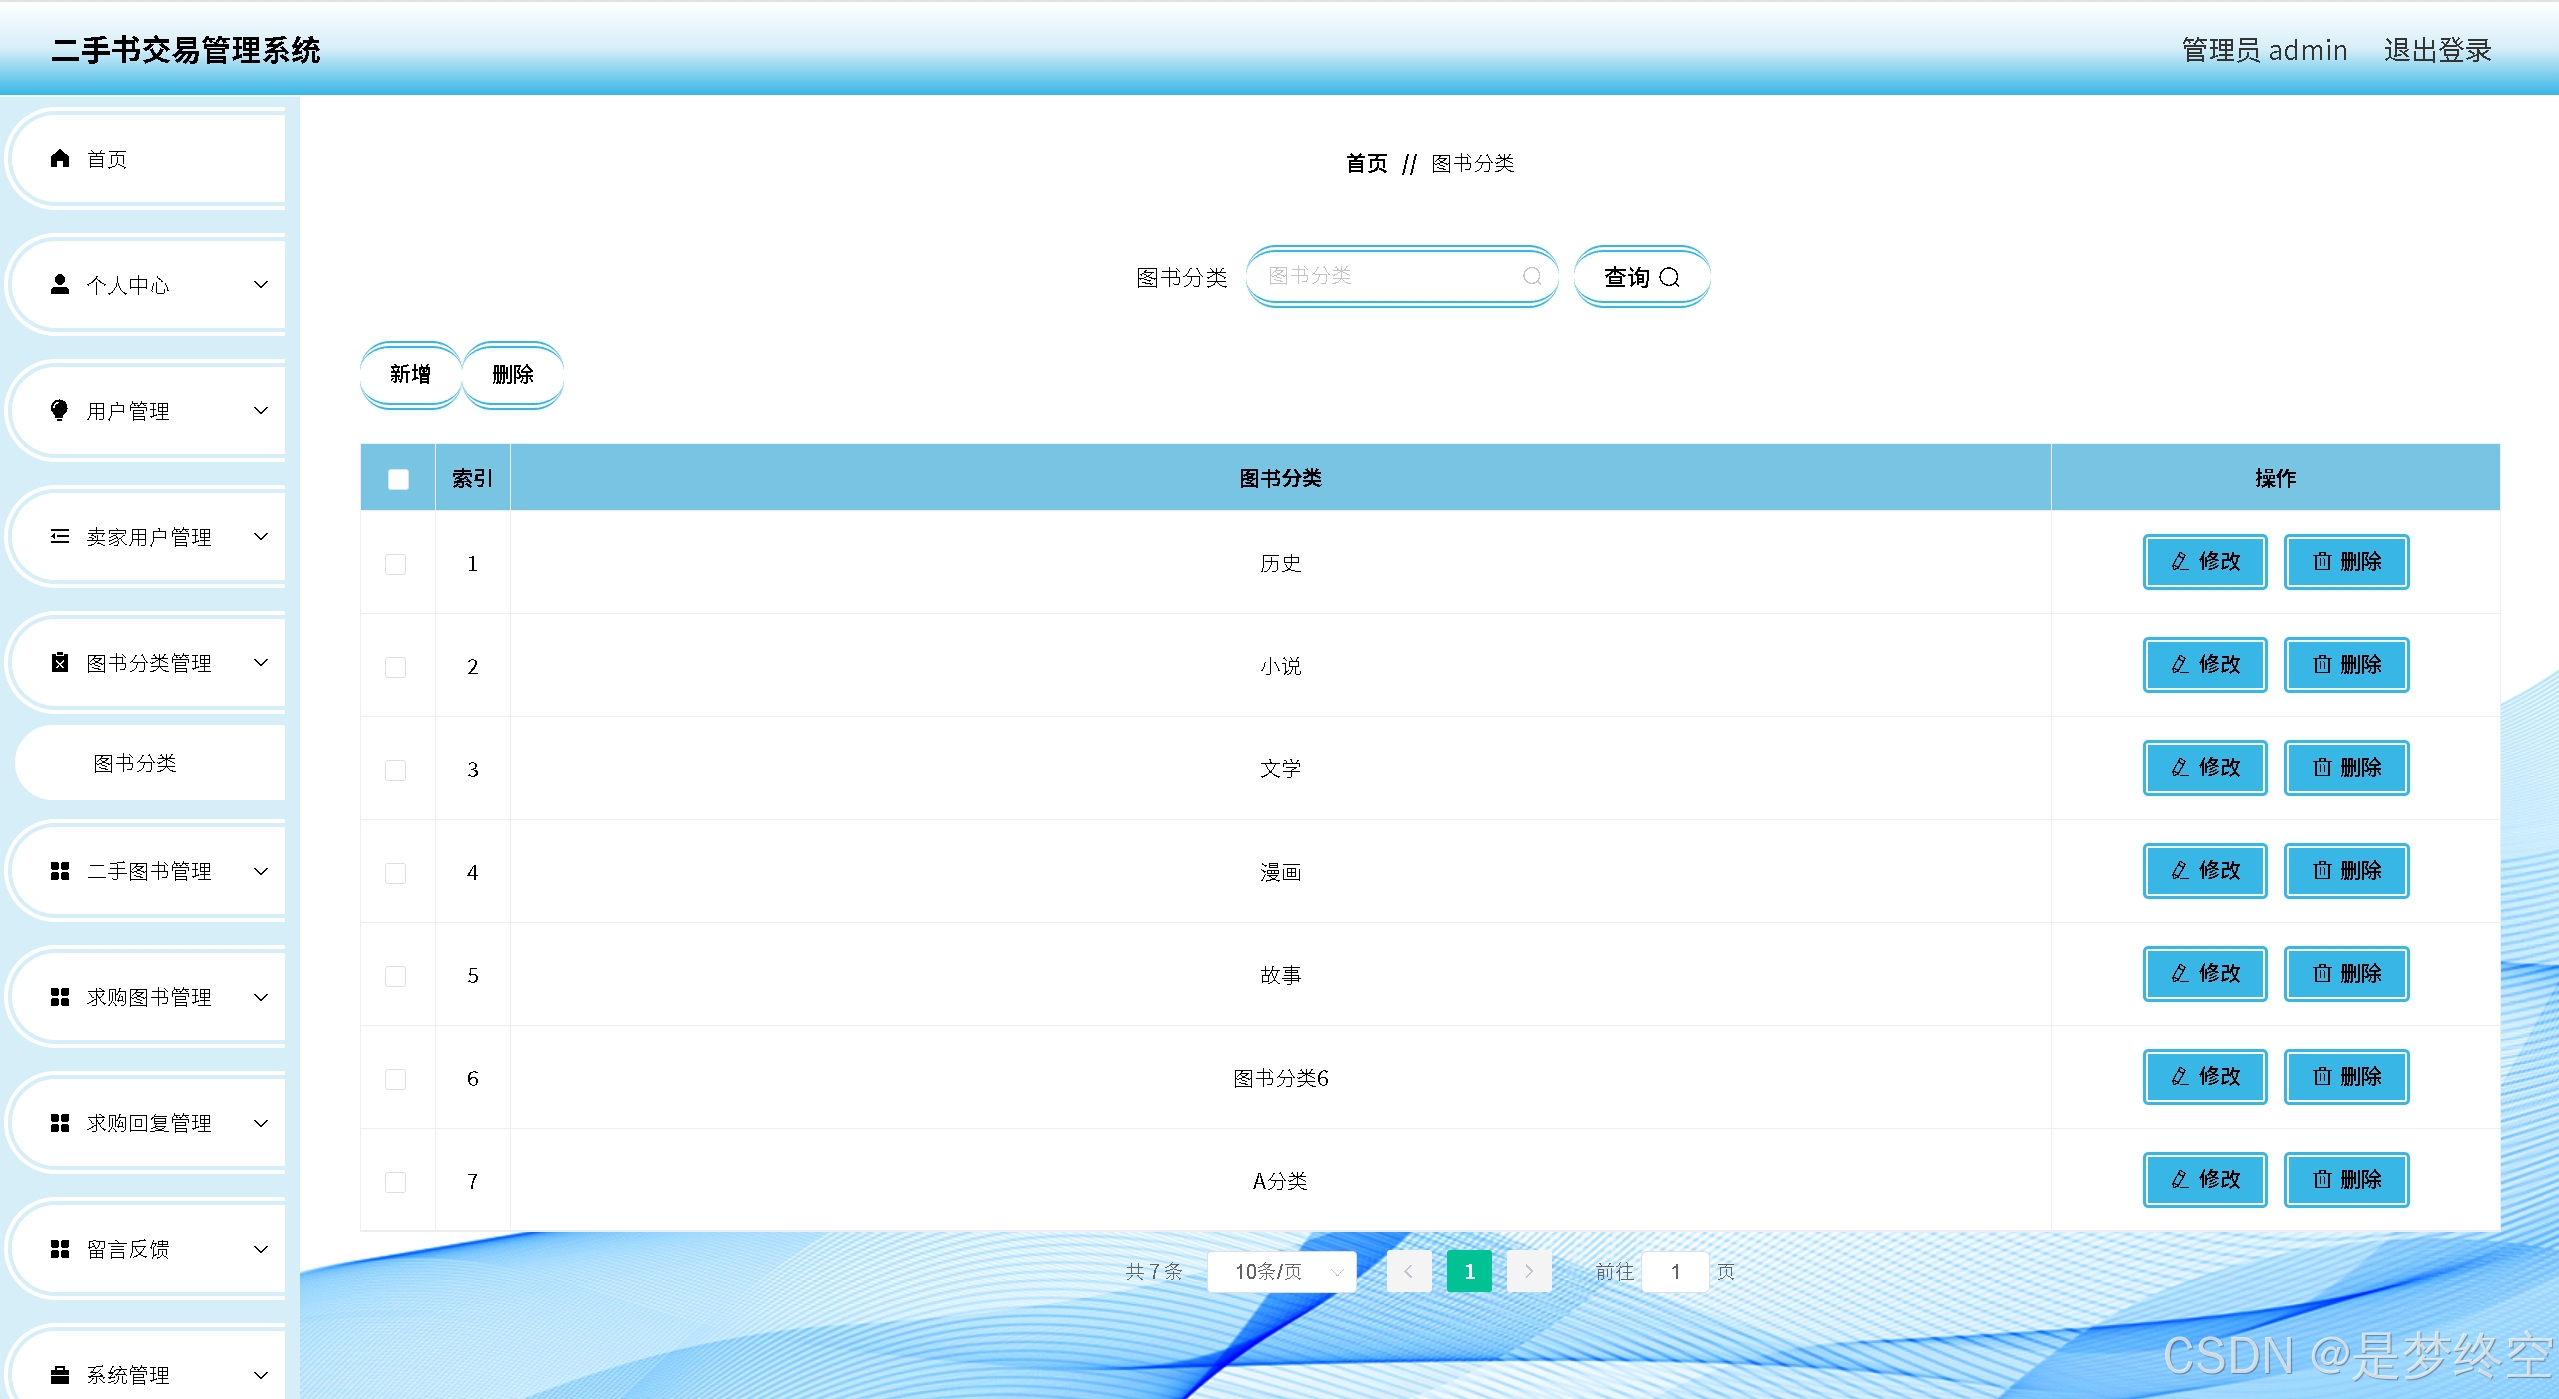Check the box for row 历史
Viewport: 2559px width, 1399px height.
pos(396,564)
